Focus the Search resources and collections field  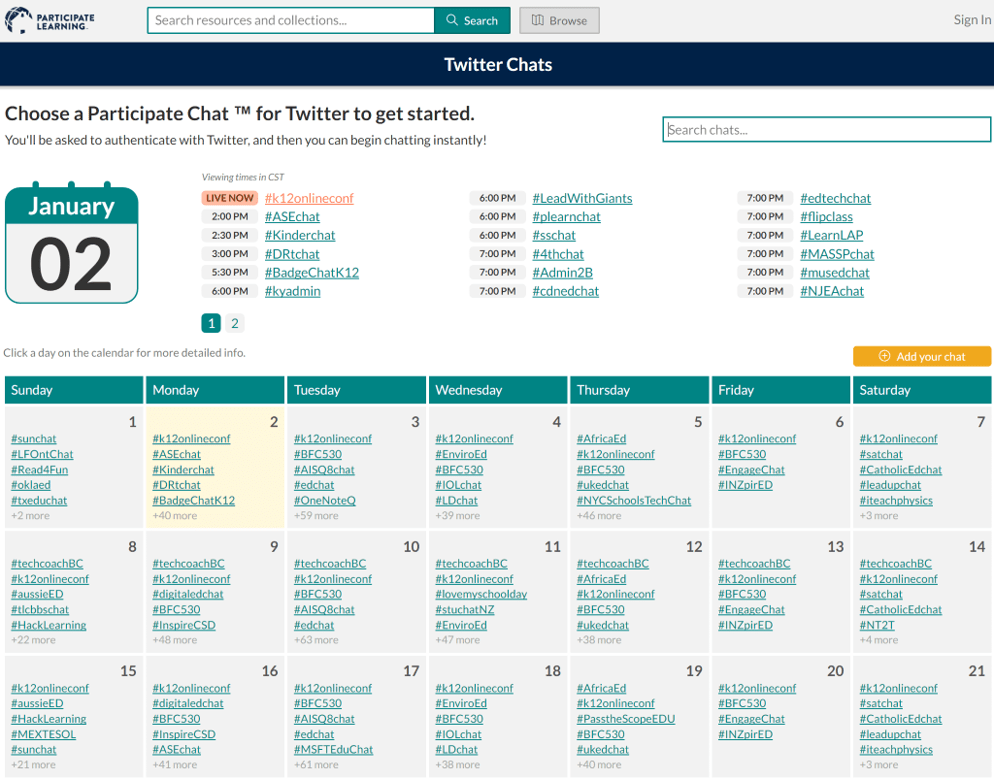(291, 20)
